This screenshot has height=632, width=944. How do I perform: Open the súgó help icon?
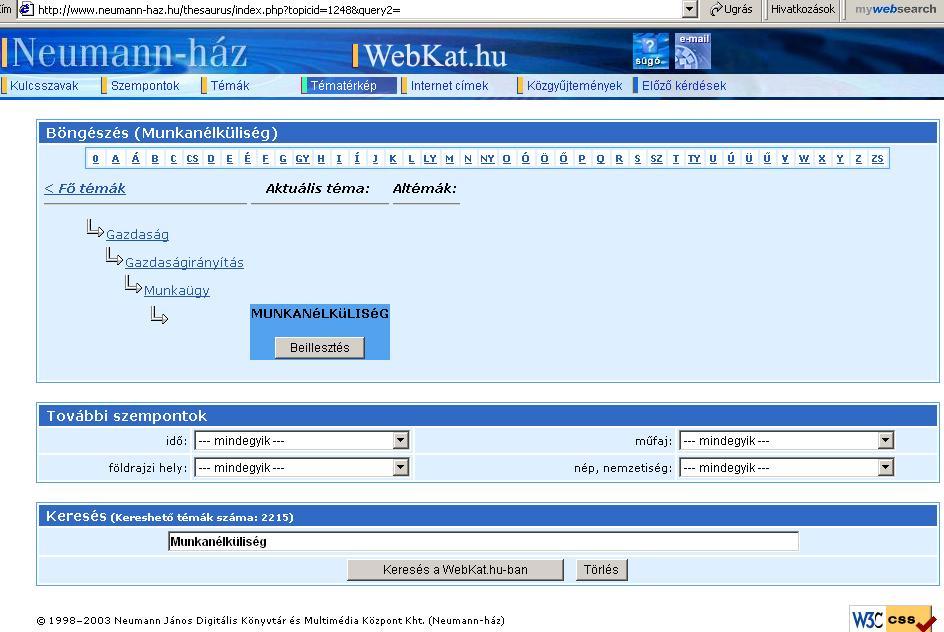click(650, 51)
